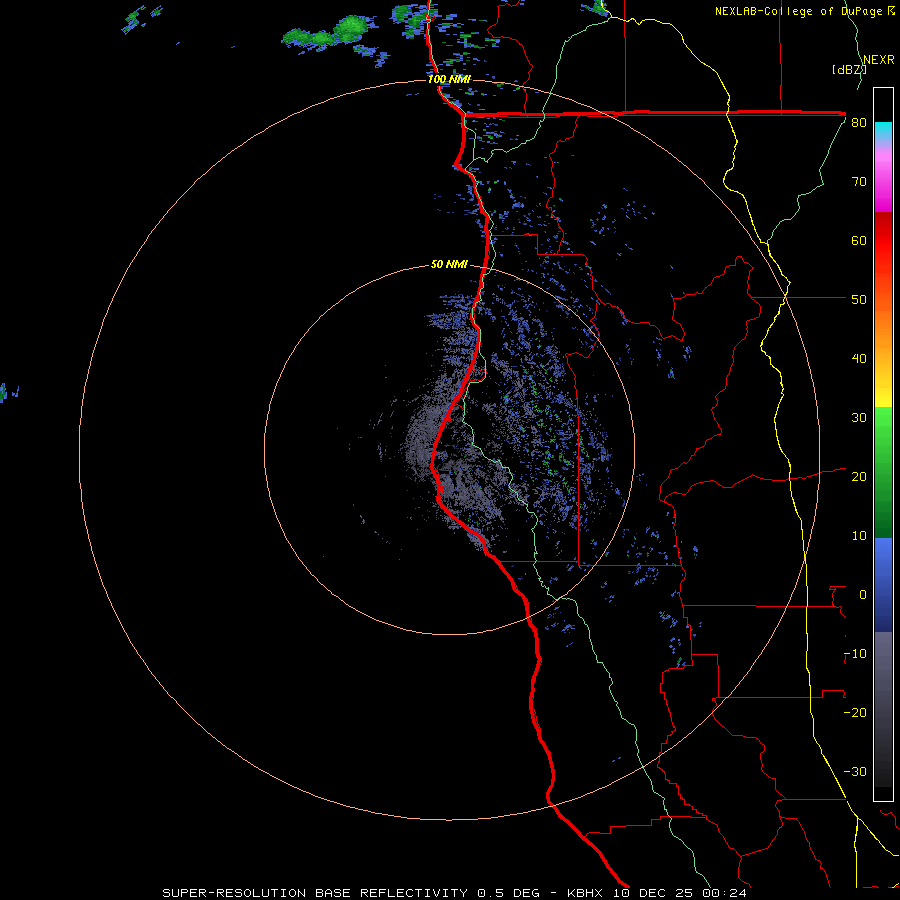Click the dBZ unit label above the scale
Image resolution: width=900 pixels, height=900 pixels.
pos(849,69)
